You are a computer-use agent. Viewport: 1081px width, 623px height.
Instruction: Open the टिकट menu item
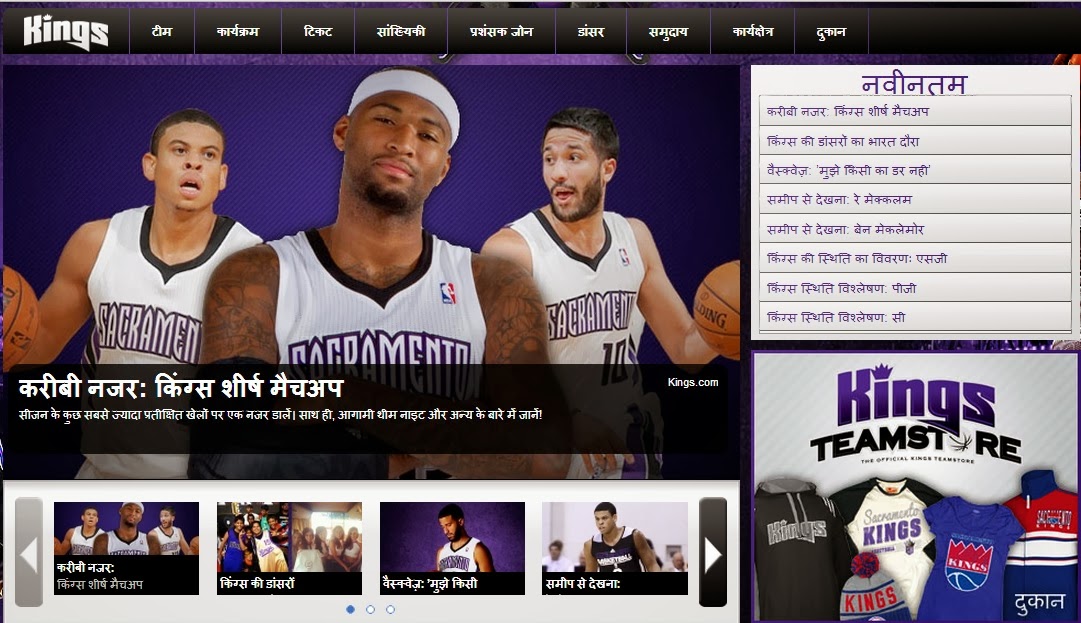coord(318,32)
